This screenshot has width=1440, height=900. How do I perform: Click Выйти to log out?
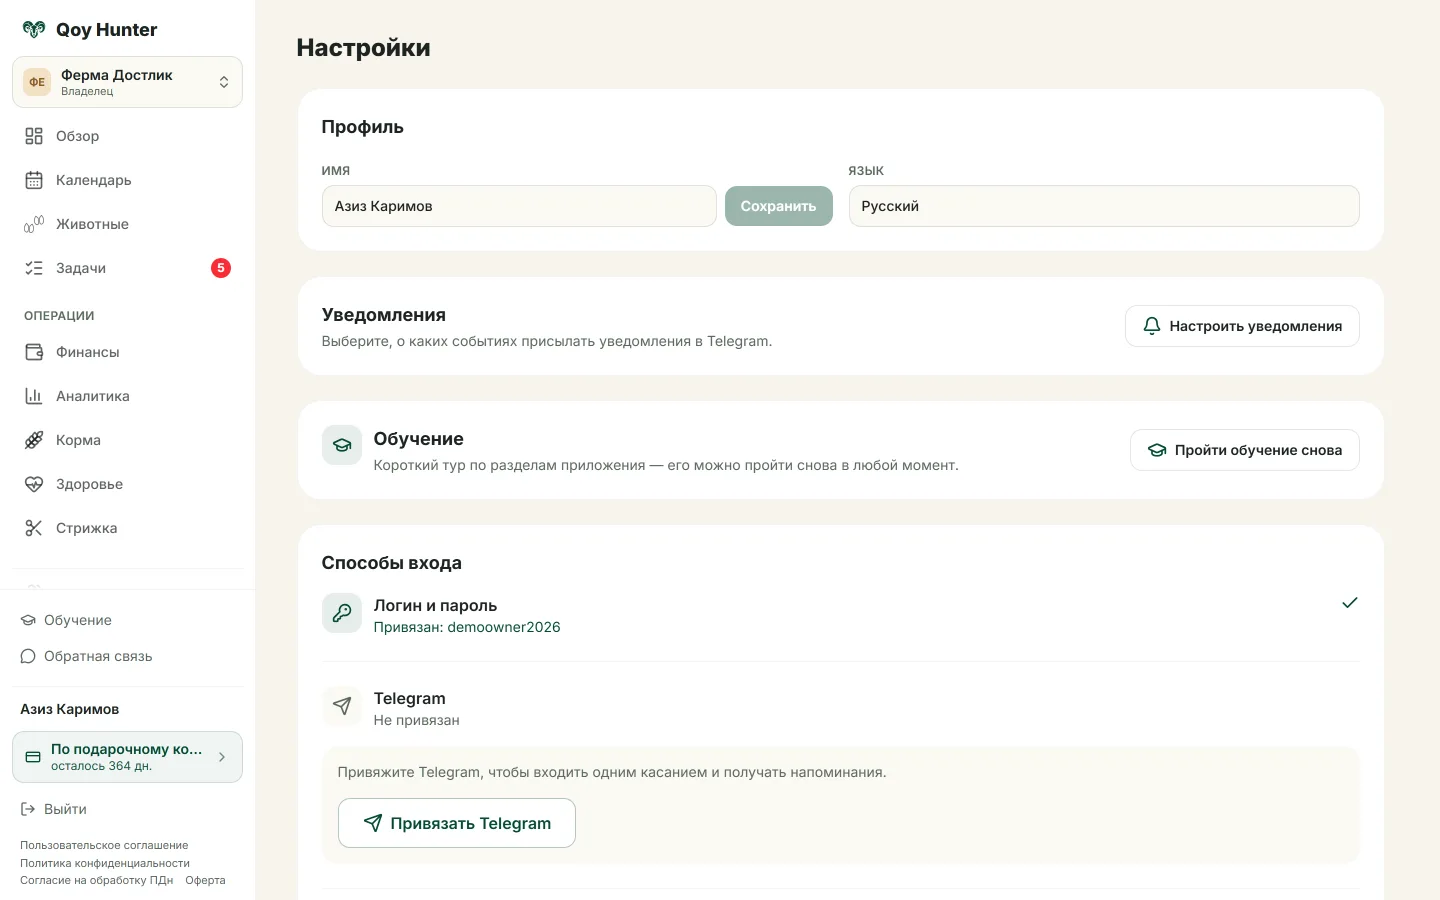65,809
